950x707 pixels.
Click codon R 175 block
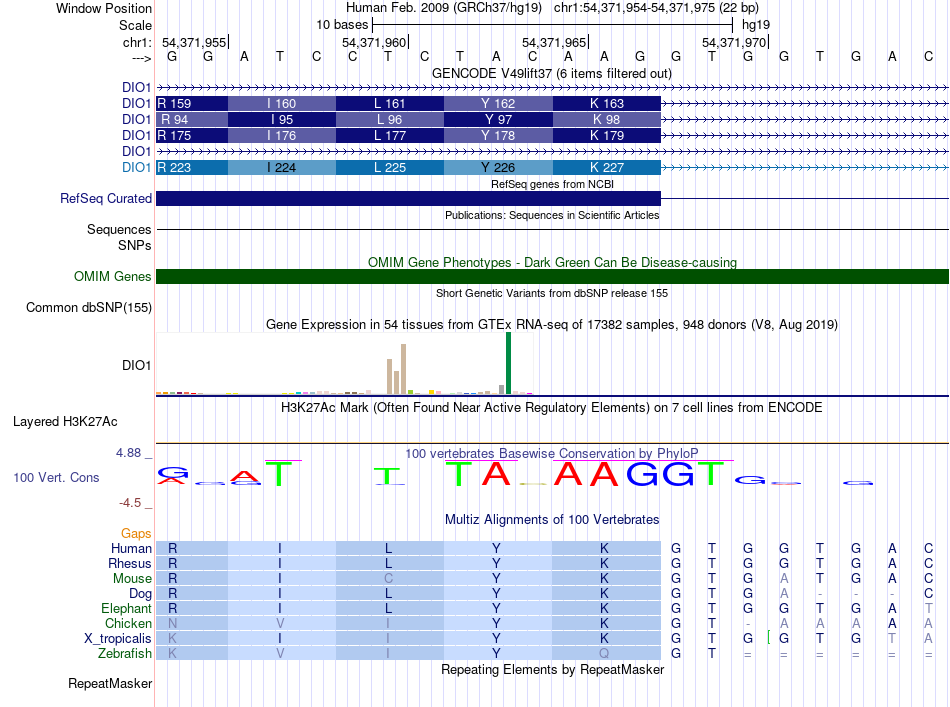point(192,135)
